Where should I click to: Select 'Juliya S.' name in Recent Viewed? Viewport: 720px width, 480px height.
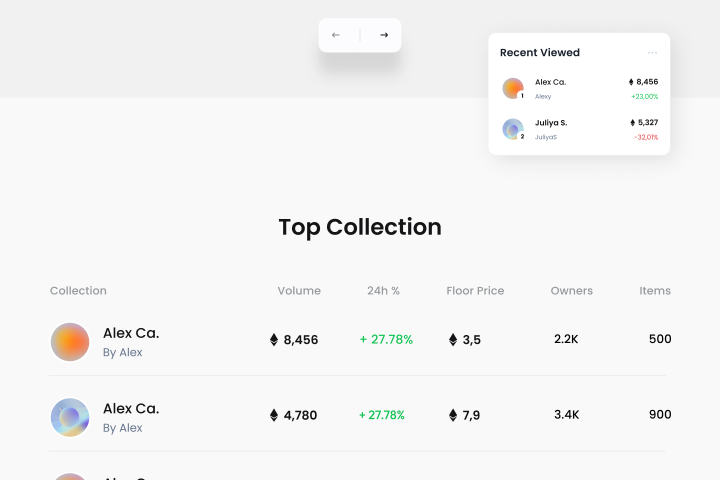[x=551, y=123]
